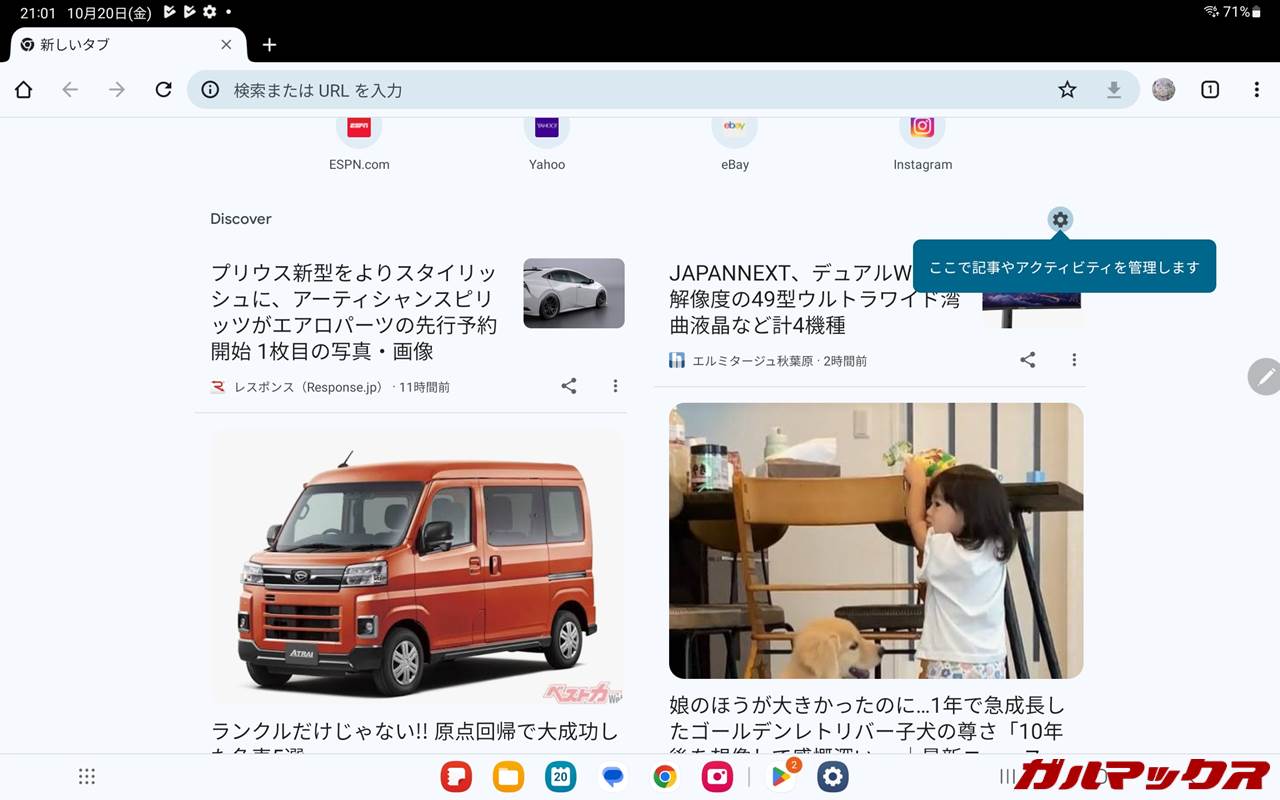Tap the Chrome home icon

point(24,90)
